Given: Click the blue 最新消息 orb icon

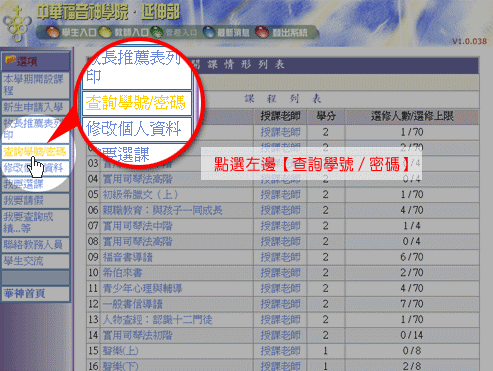Looking at the screenshot, I should click(x=209, y=32).
